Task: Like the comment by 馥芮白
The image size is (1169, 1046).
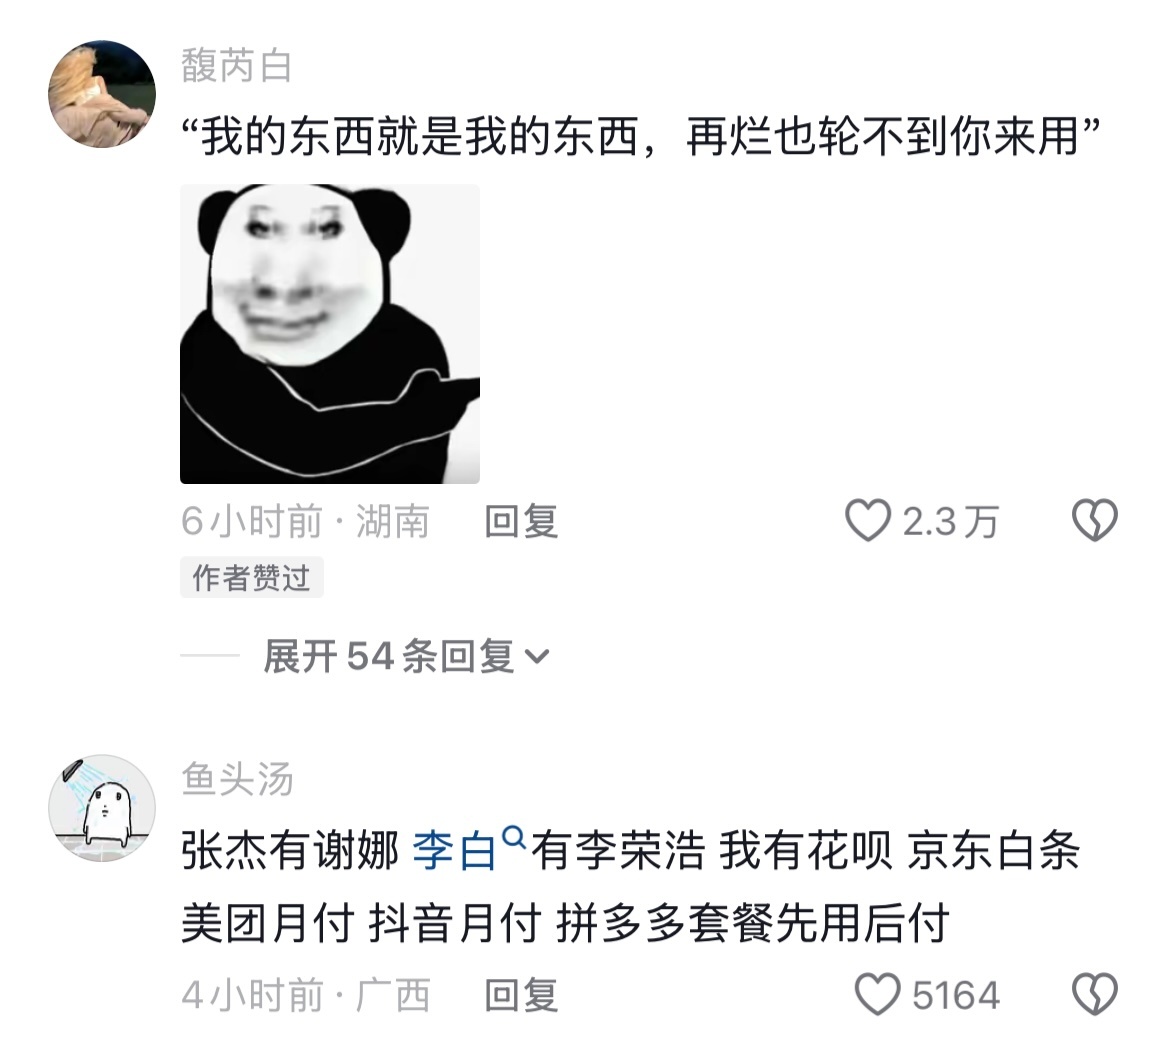Action: tap(868, 520)
